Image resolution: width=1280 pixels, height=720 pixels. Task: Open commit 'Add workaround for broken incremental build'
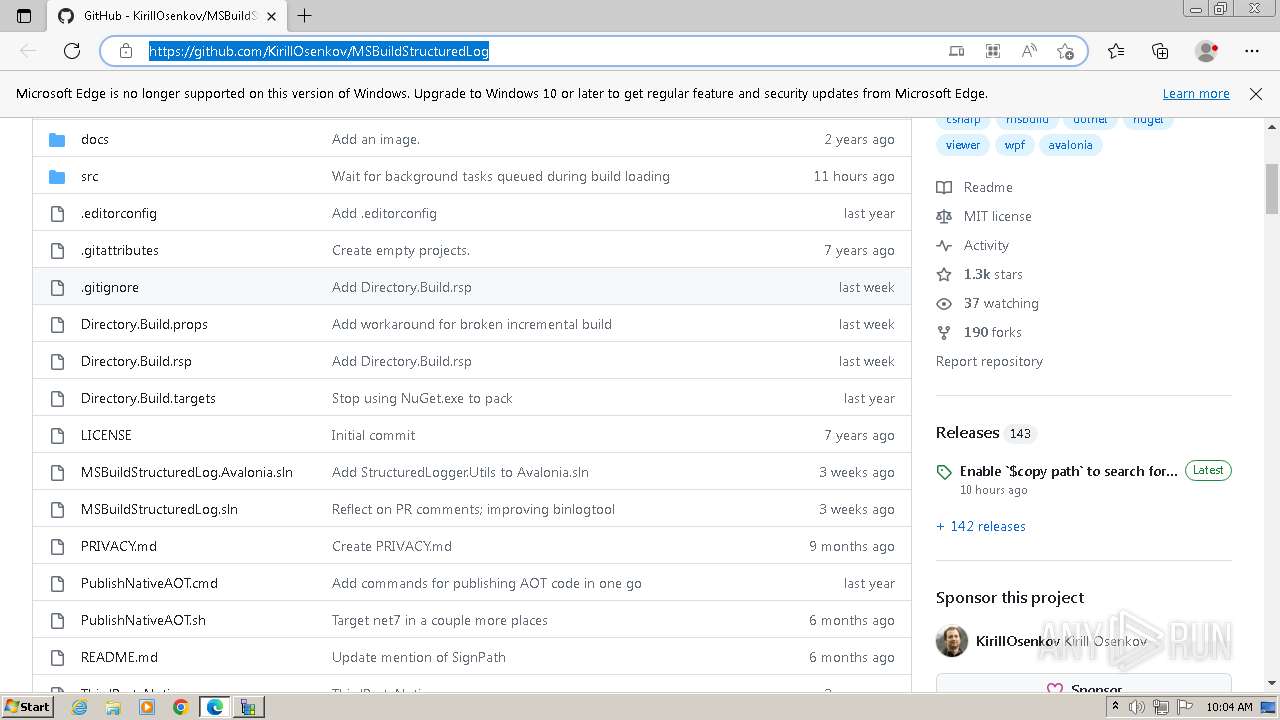pos(472,324)
